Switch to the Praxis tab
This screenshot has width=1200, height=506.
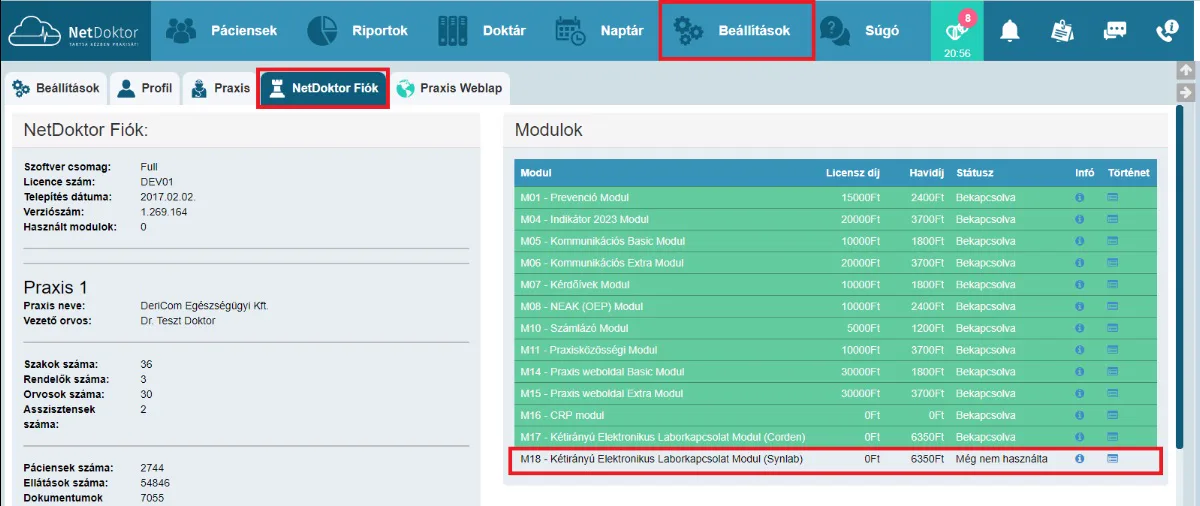[219, 88]
